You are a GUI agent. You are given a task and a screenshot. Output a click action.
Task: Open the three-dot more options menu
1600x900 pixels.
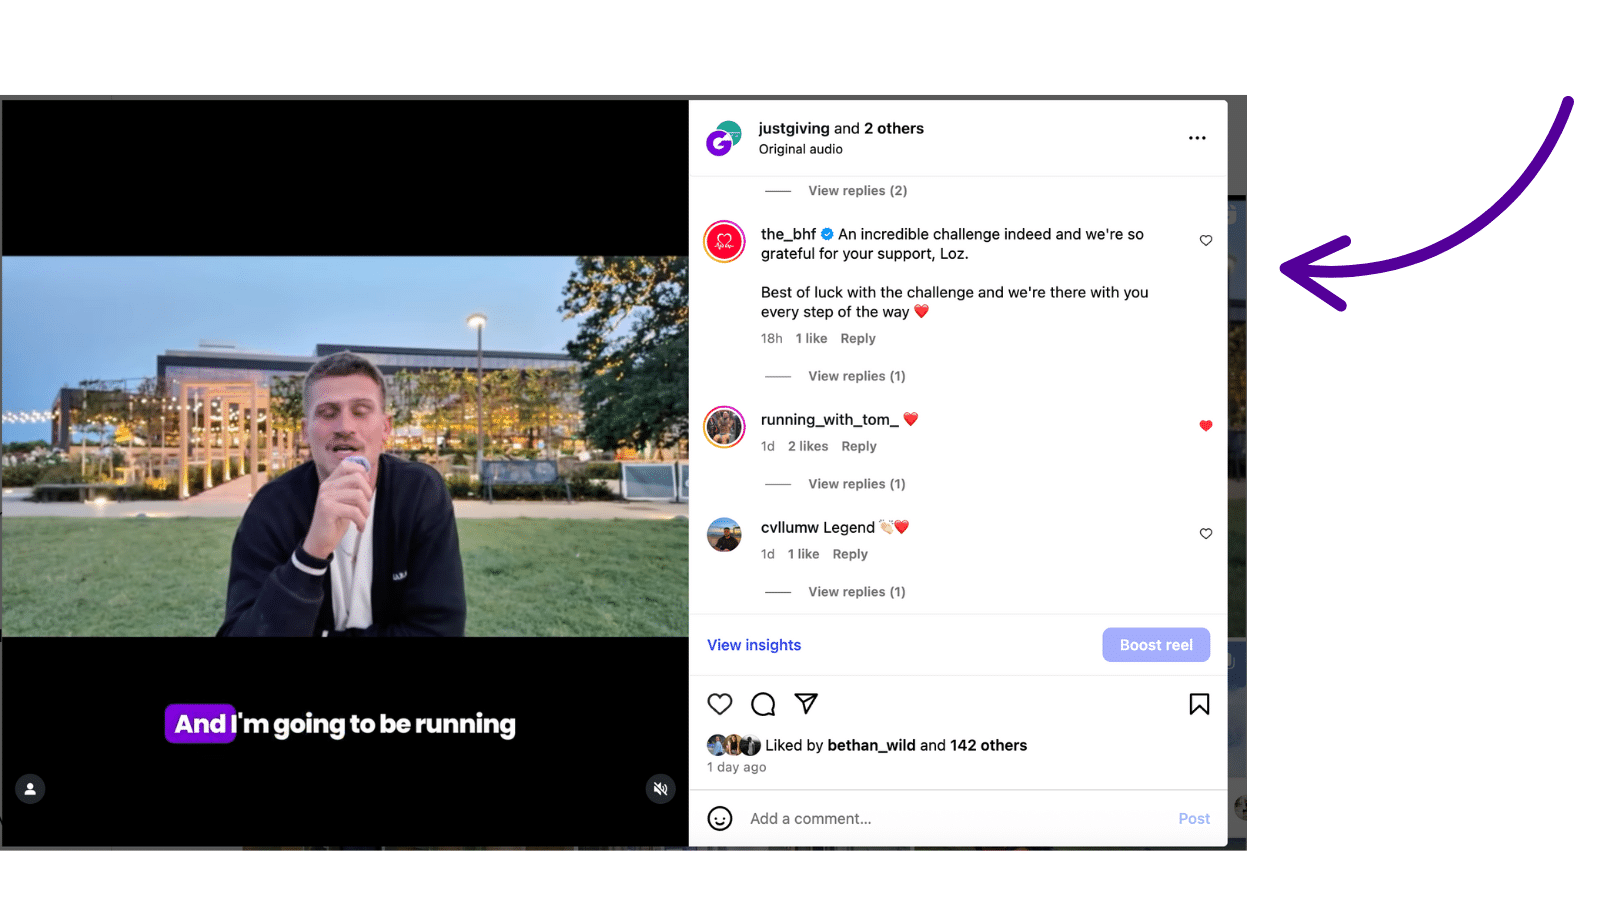point(1197,138)
